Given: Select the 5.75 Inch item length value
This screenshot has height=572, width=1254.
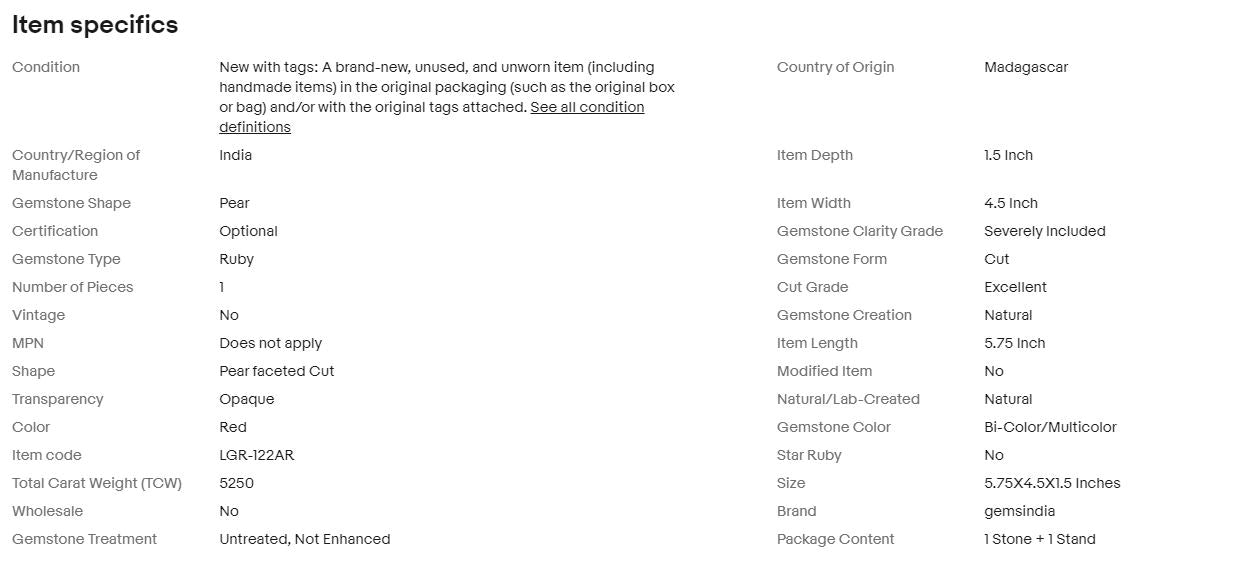Looking at the screenshot, I should click(1015, 343).
